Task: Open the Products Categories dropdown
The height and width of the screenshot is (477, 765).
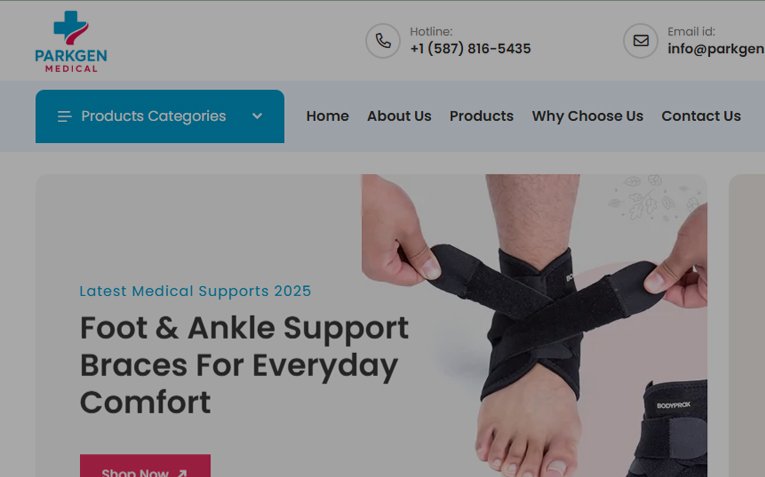Action: coord(160,117)
